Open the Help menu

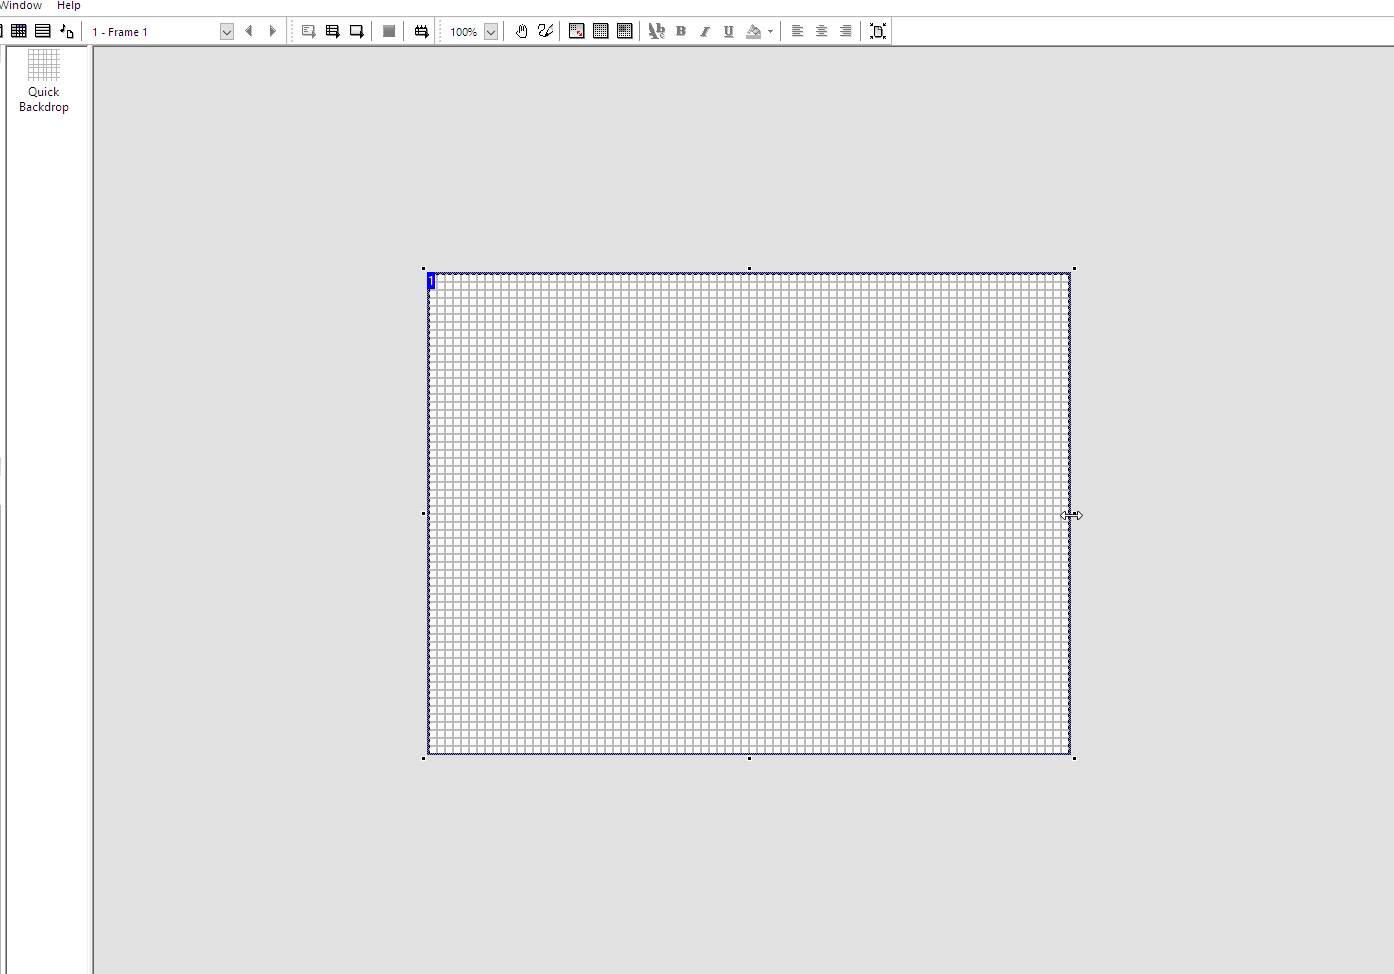coord(69,6)
